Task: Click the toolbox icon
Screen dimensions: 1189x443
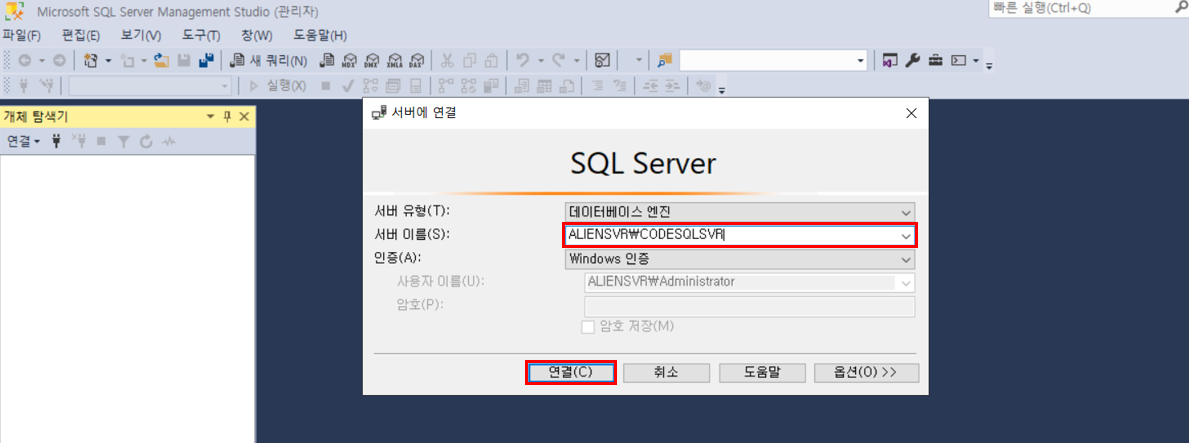Action: tap(936, 61)
